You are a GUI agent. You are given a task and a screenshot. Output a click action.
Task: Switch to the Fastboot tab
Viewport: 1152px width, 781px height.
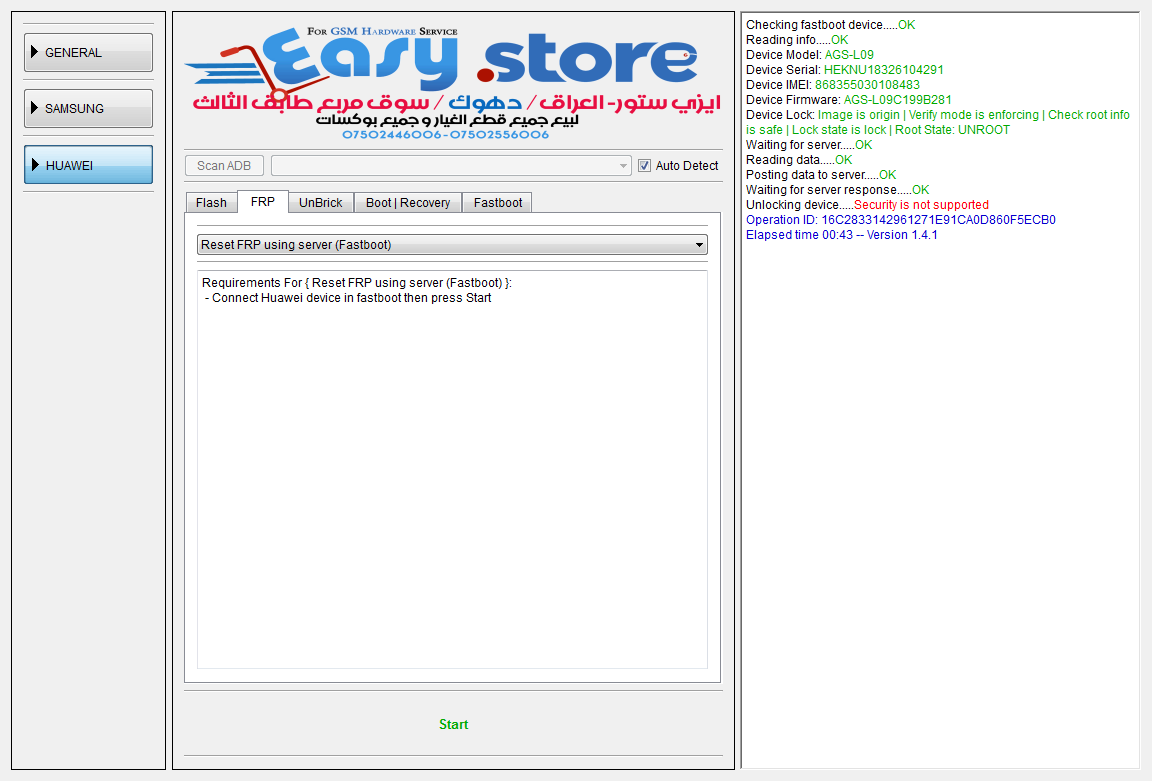point(497,203)
